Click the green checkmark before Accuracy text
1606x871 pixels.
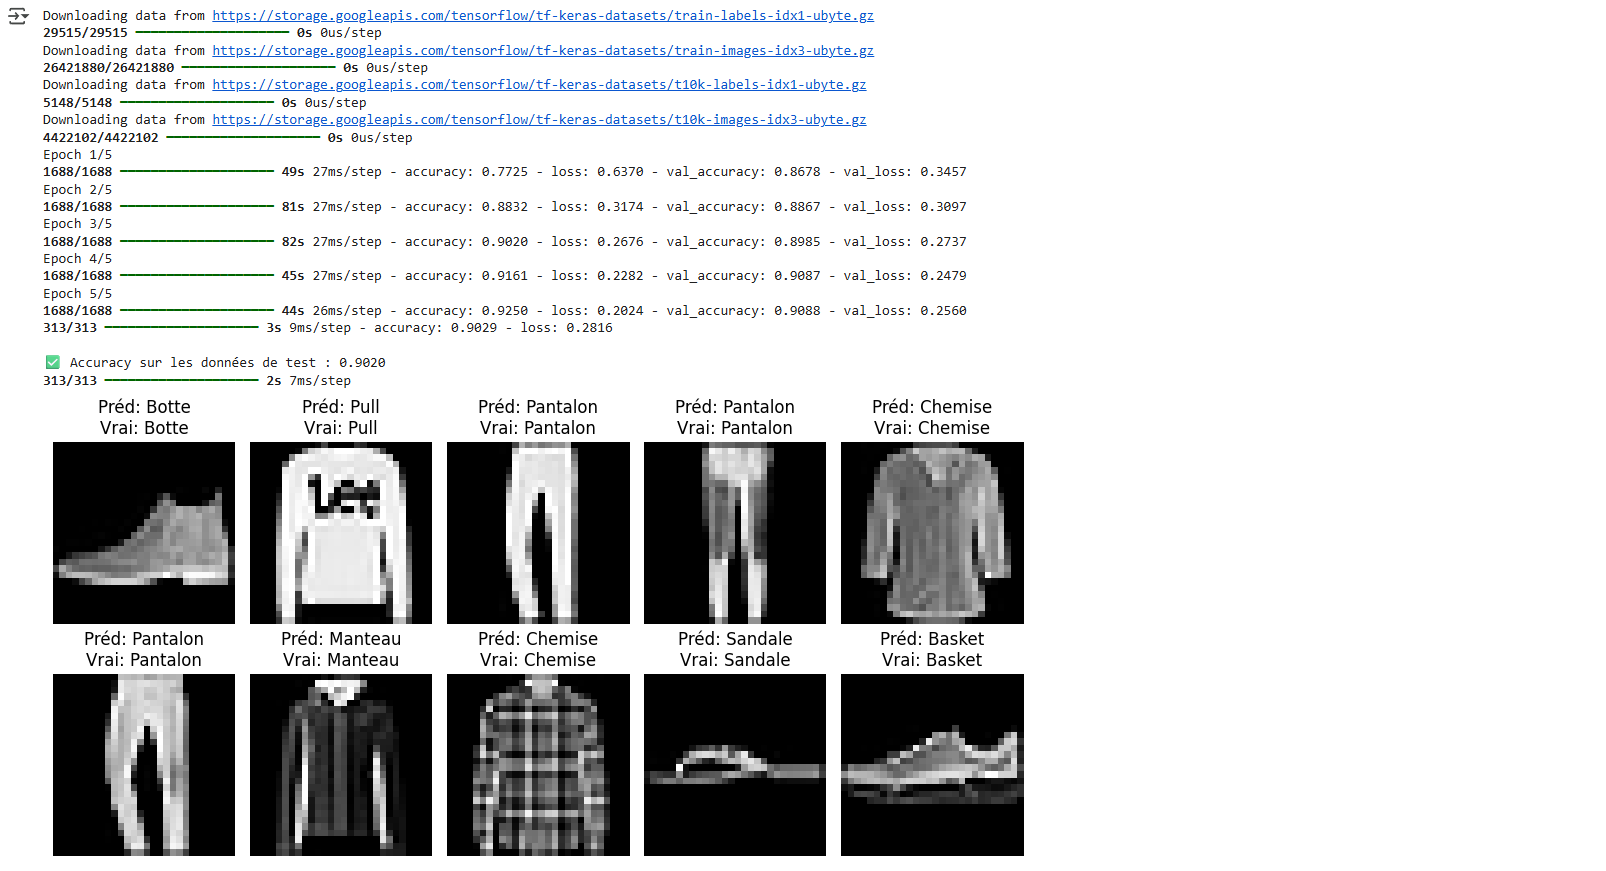53,362
